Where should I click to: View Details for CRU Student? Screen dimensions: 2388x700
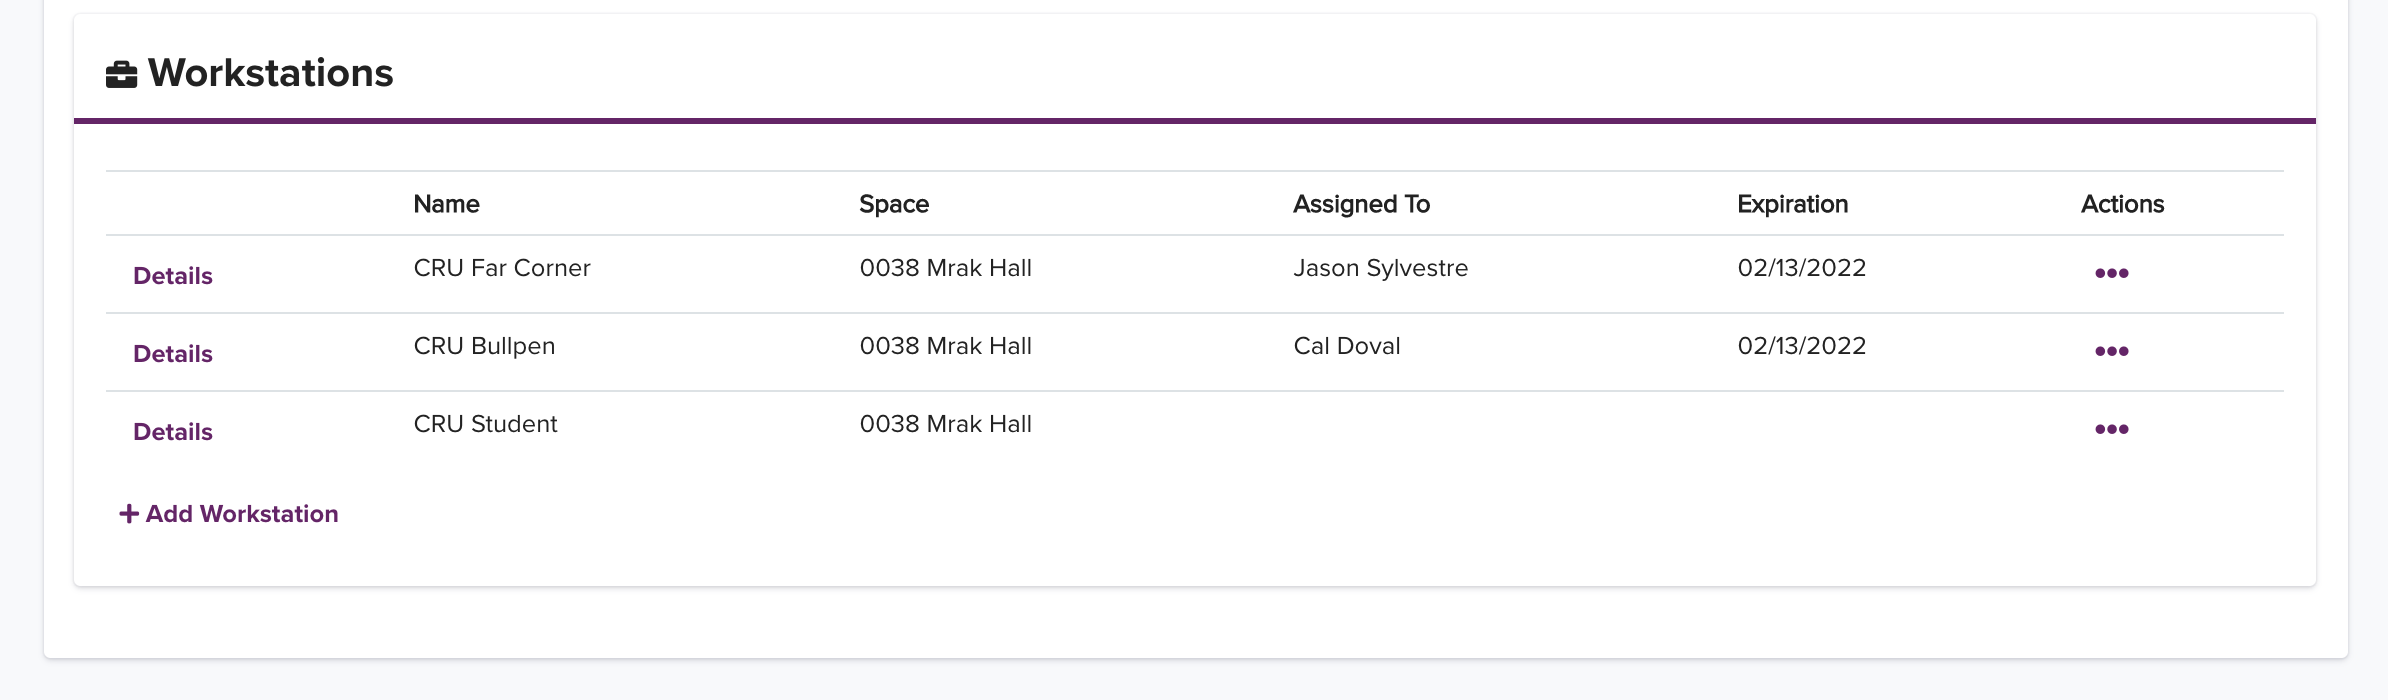click(x=173, y=432)
